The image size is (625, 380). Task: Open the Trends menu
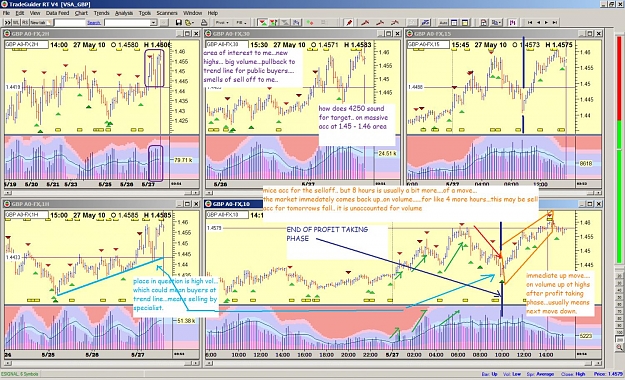101,13
